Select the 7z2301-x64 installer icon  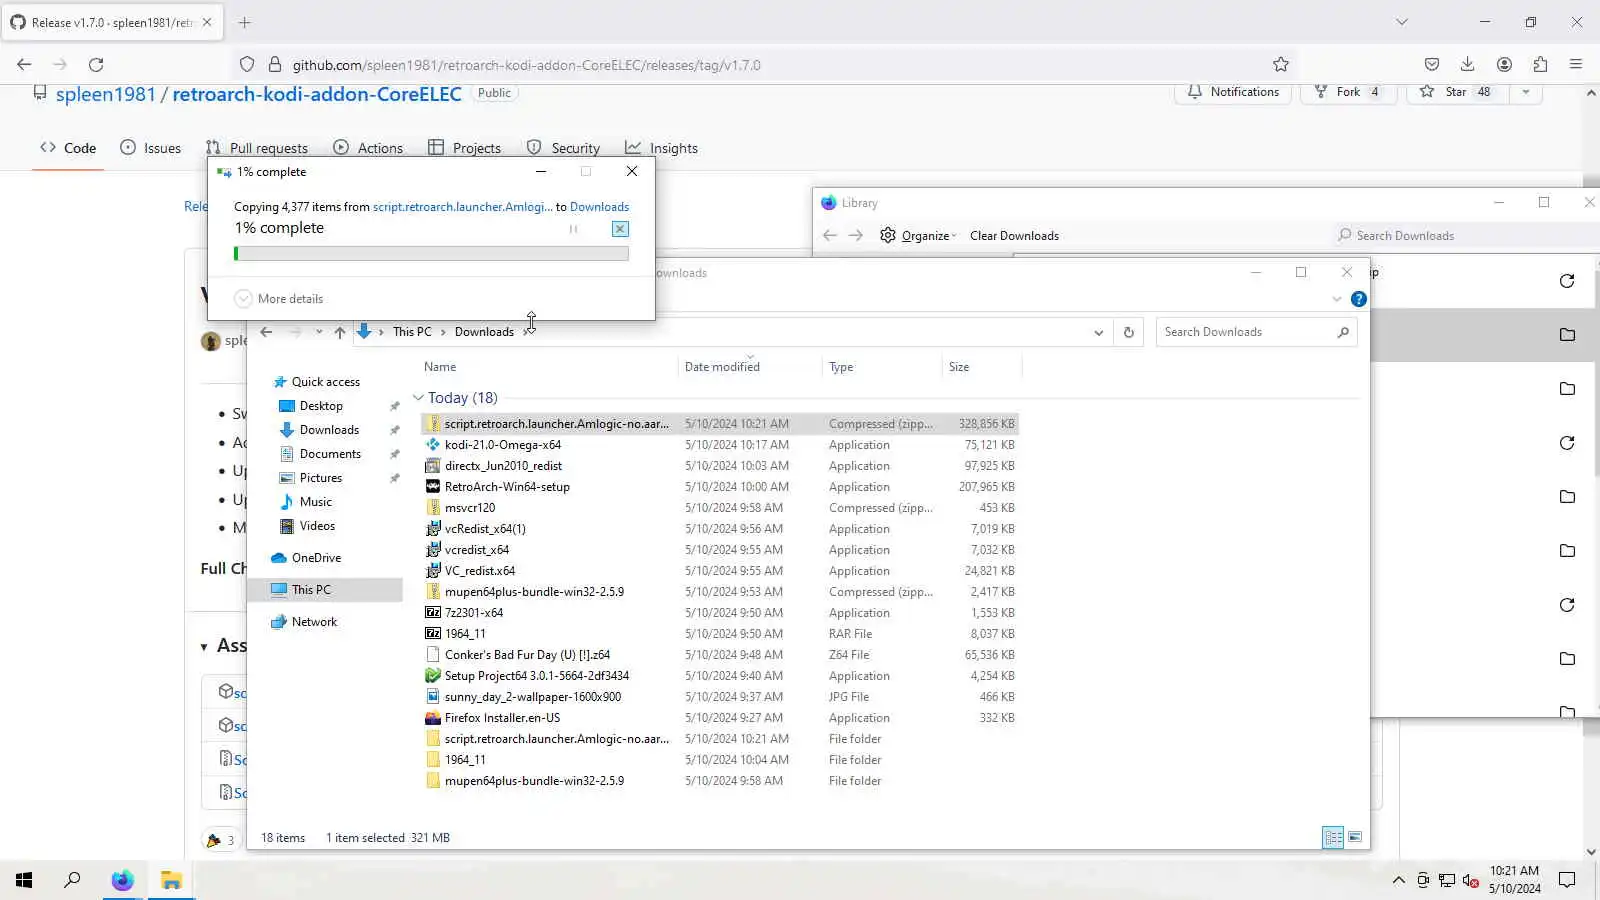(x=433, y=613)
